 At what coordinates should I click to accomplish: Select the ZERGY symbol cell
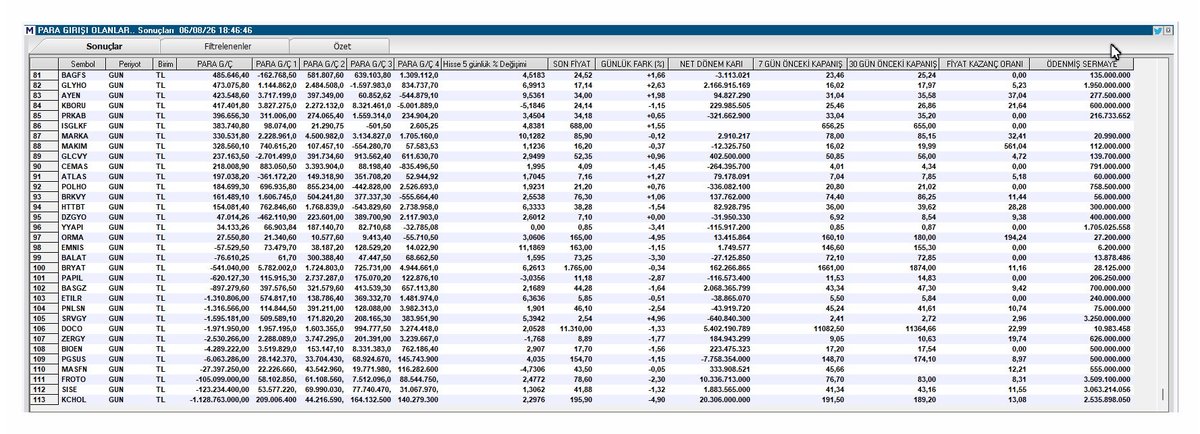[81, 337]
